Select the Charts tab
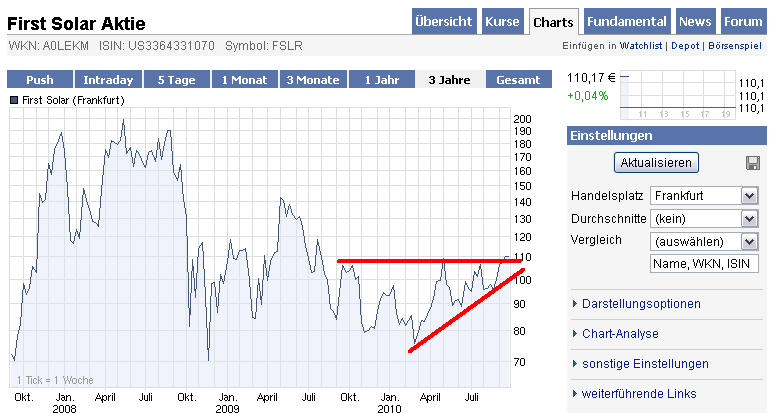 pos(553,22)
